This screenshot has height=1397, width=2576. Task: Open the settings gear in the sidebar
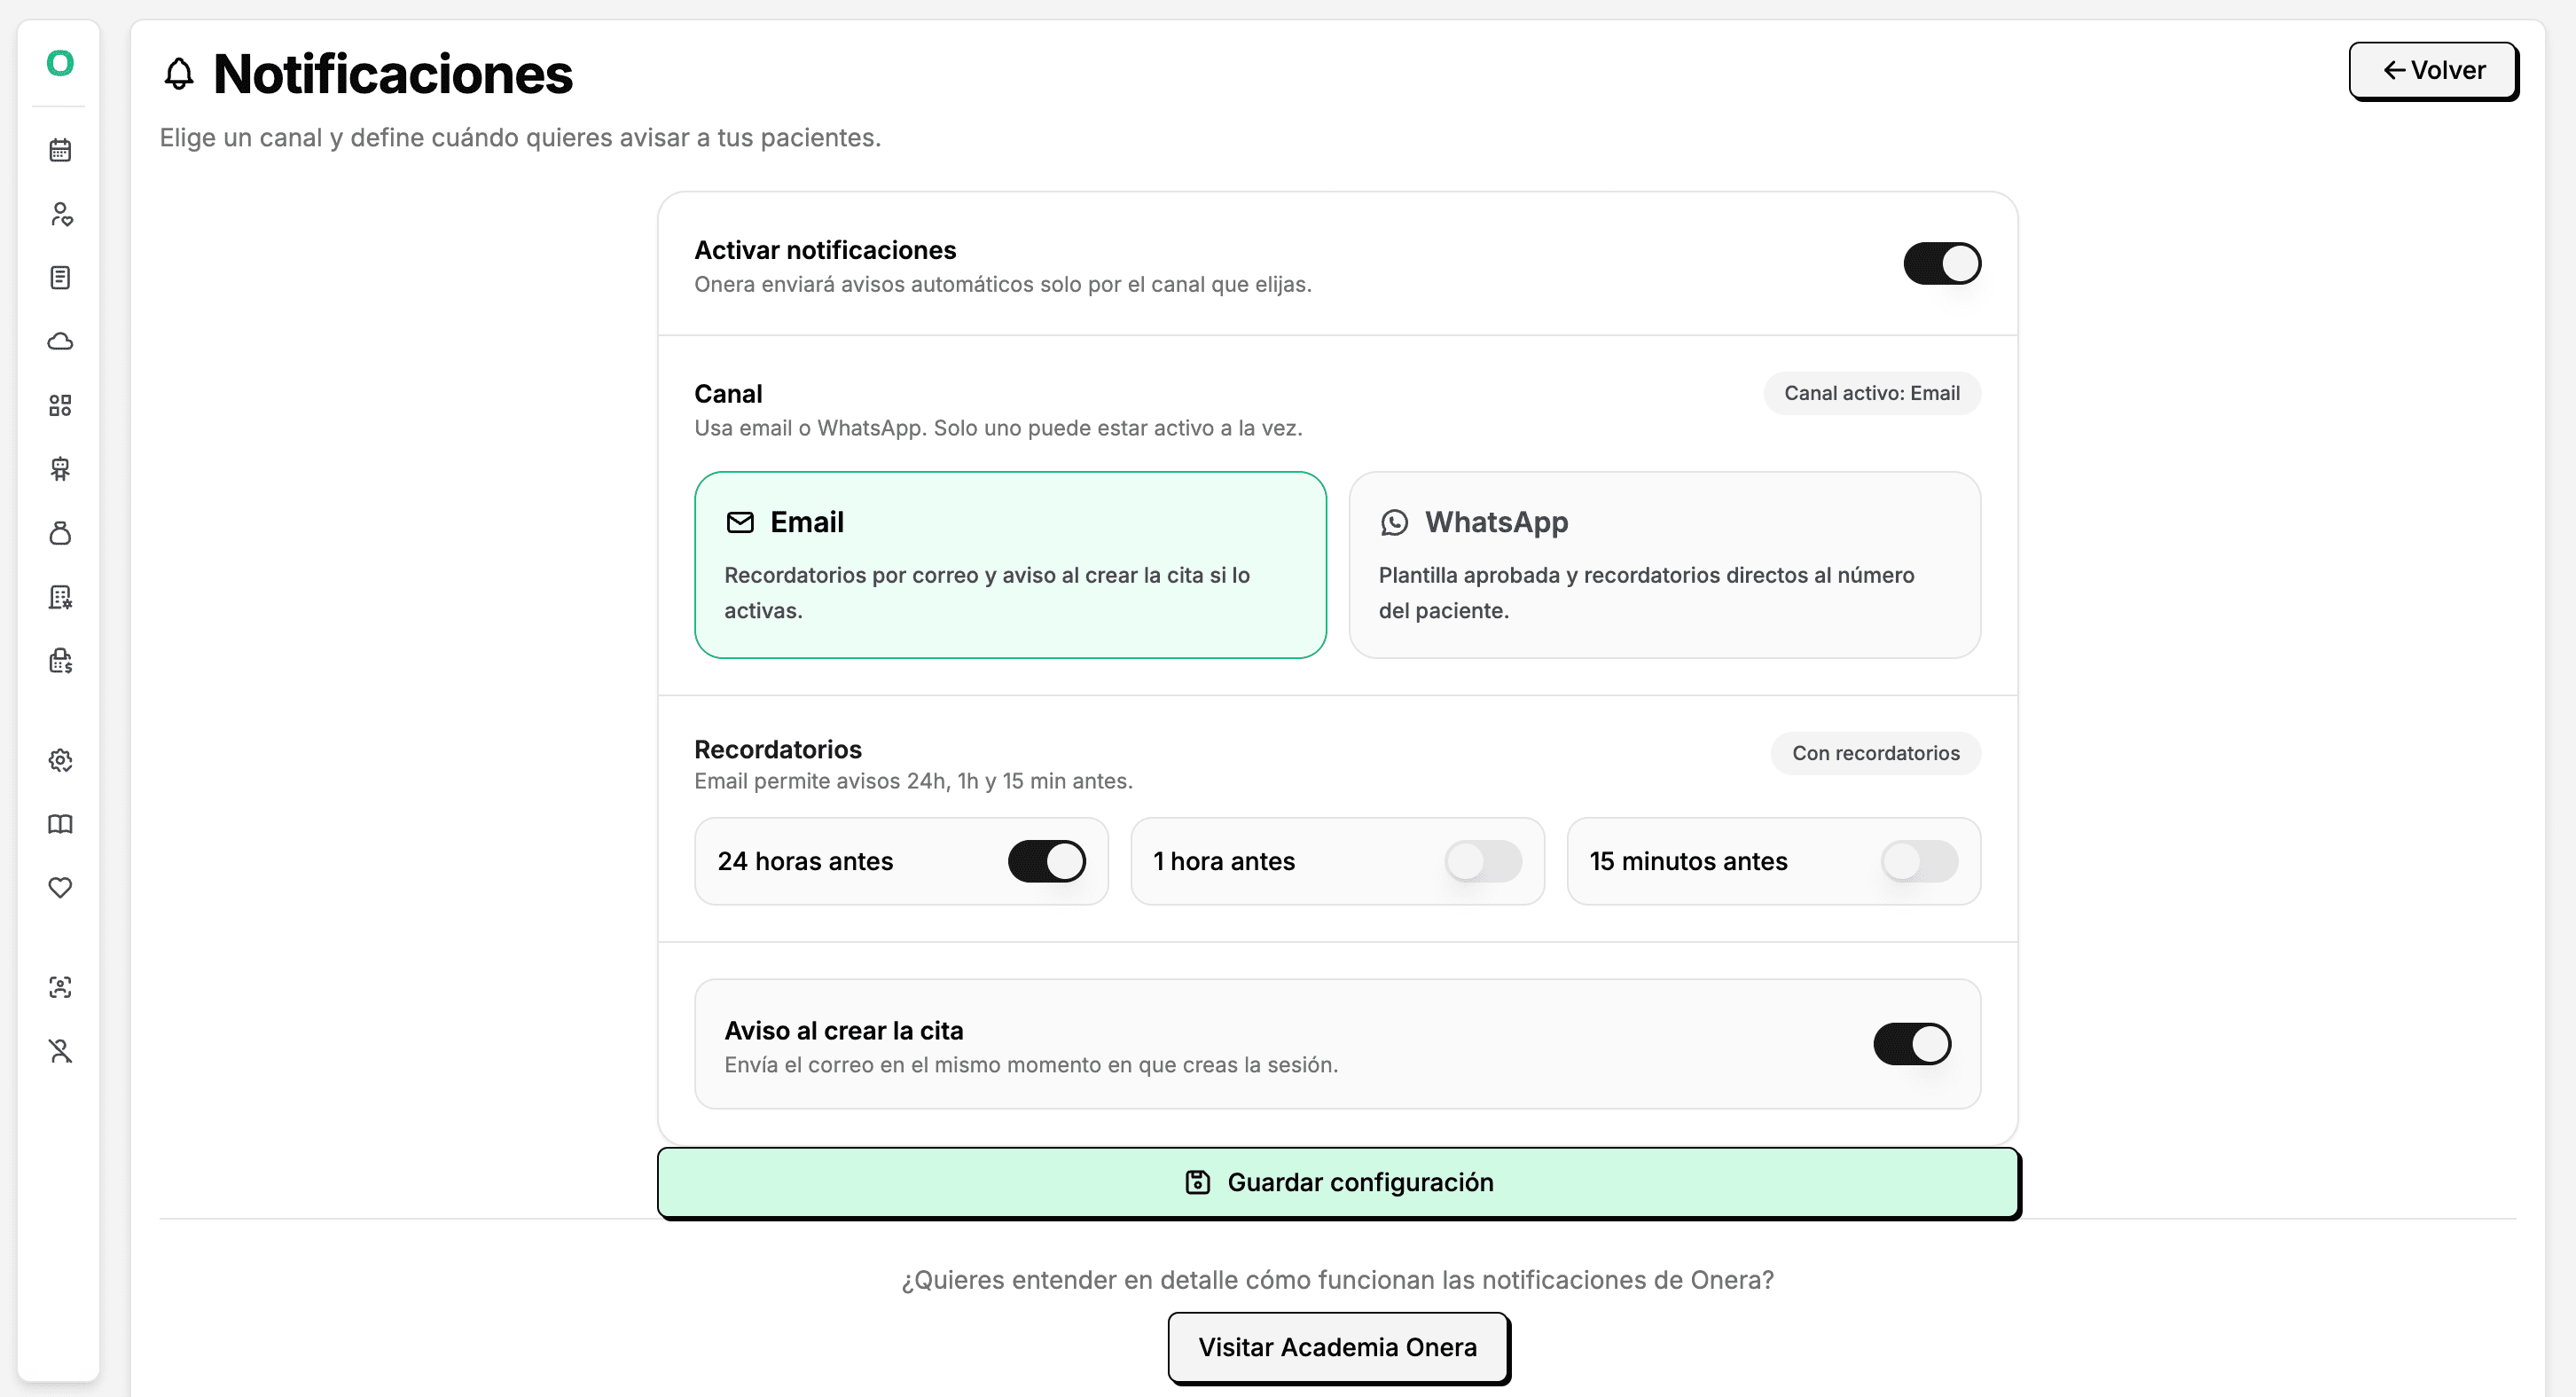60,760
